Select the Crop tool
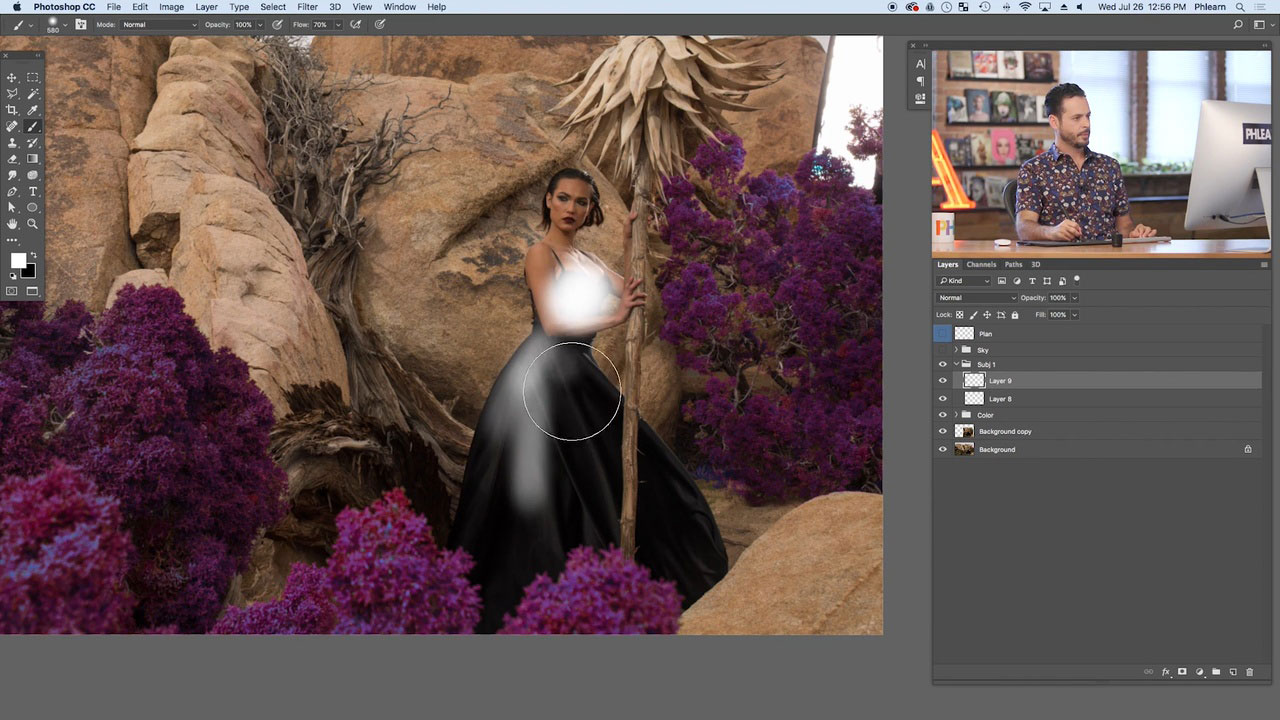 pos(12,110)
